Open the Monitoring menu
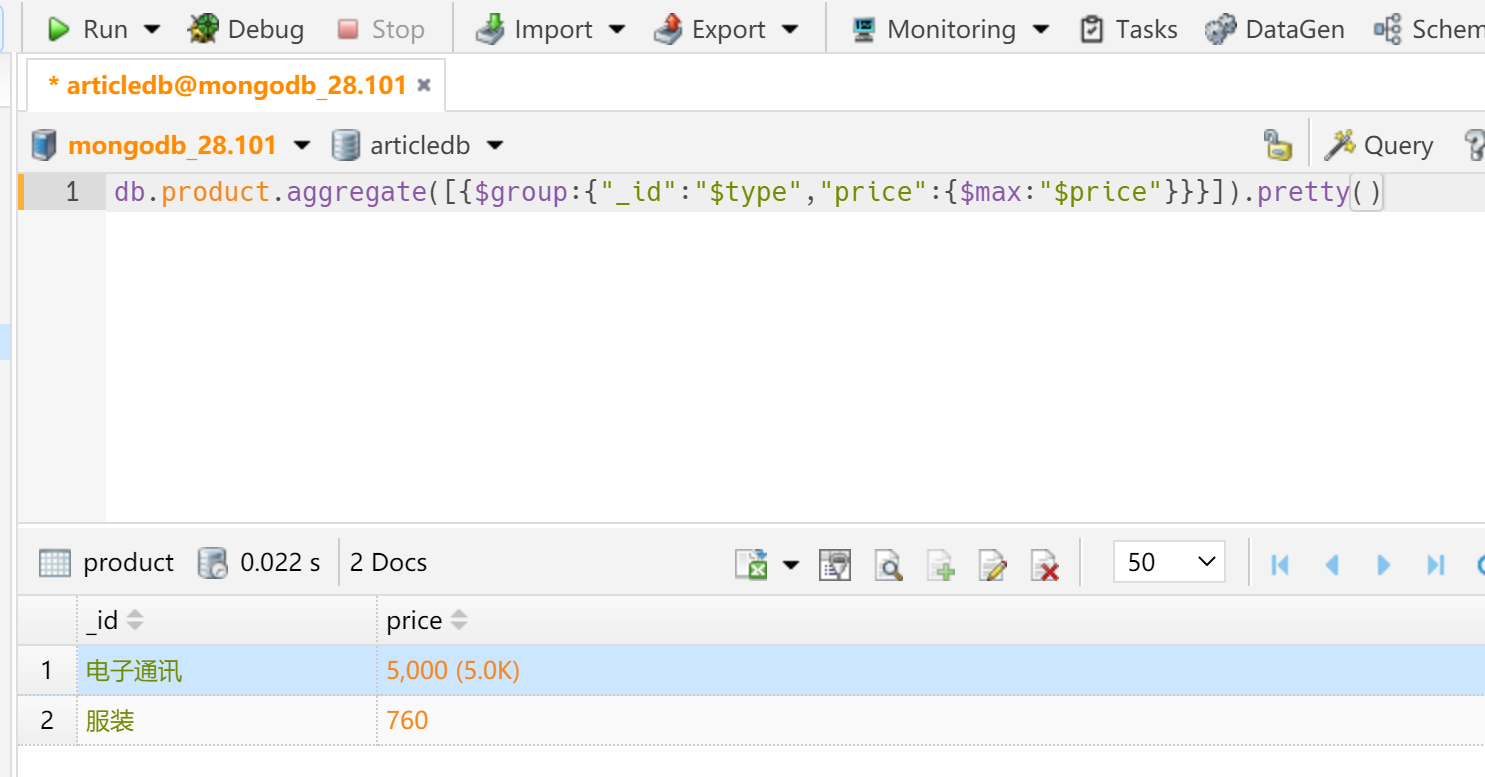 pos(950,30)
